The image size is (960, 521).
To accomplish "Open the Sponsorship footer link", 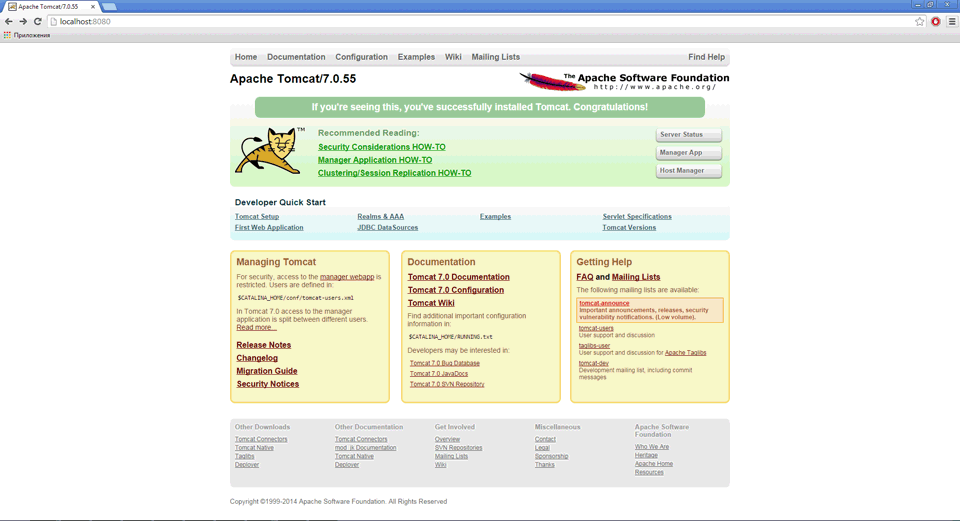I will [552, 457].
